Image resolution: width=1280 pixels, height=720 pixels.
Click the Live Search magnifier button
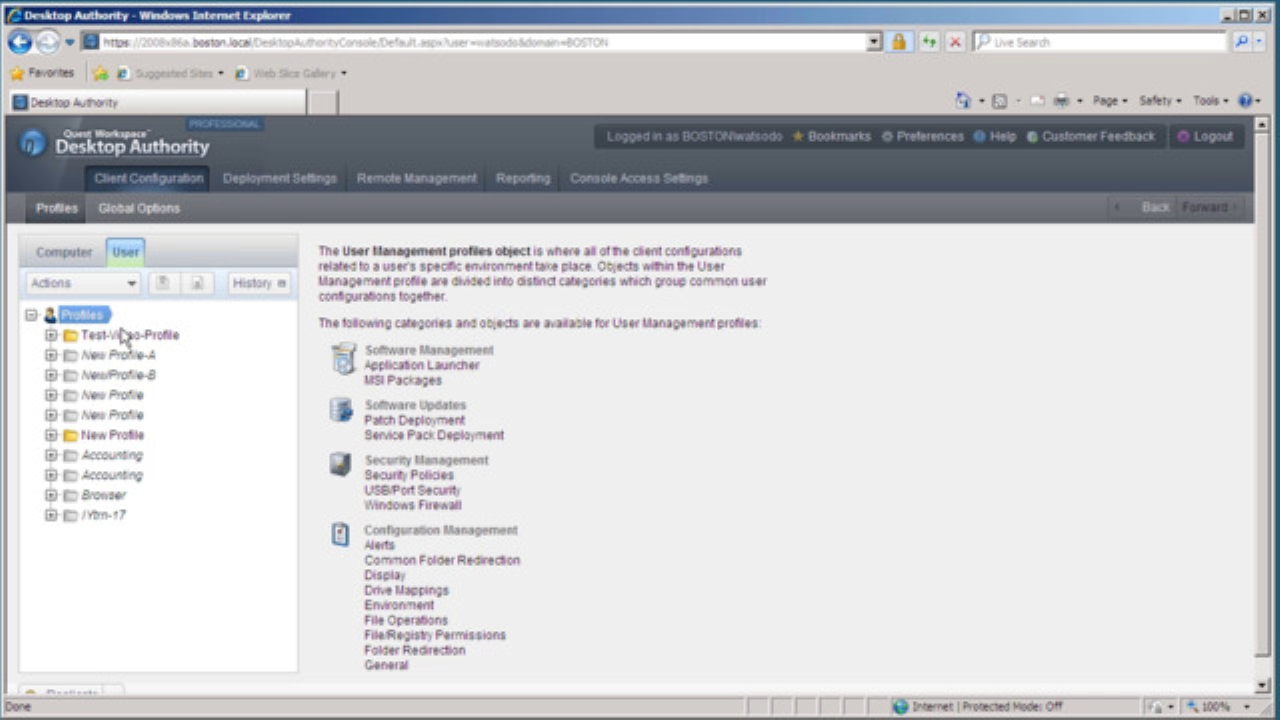click(x=1241, y=42)
